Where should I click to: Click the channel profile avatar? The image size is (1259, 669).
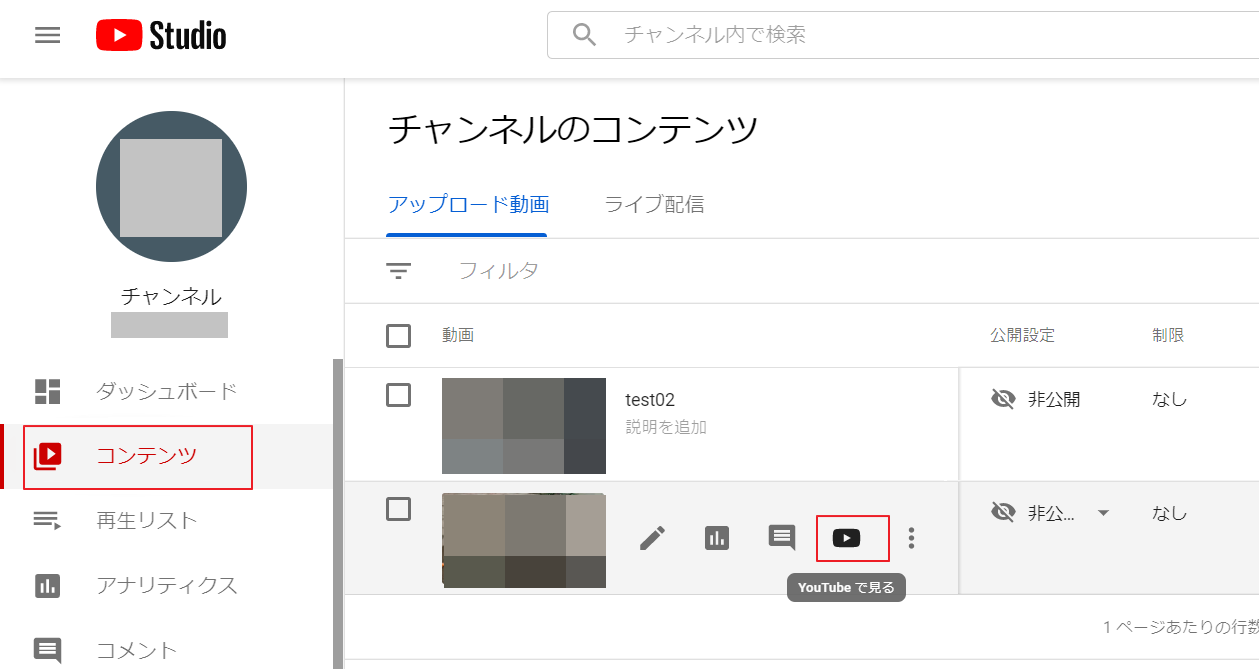click(x=171, y=187)
